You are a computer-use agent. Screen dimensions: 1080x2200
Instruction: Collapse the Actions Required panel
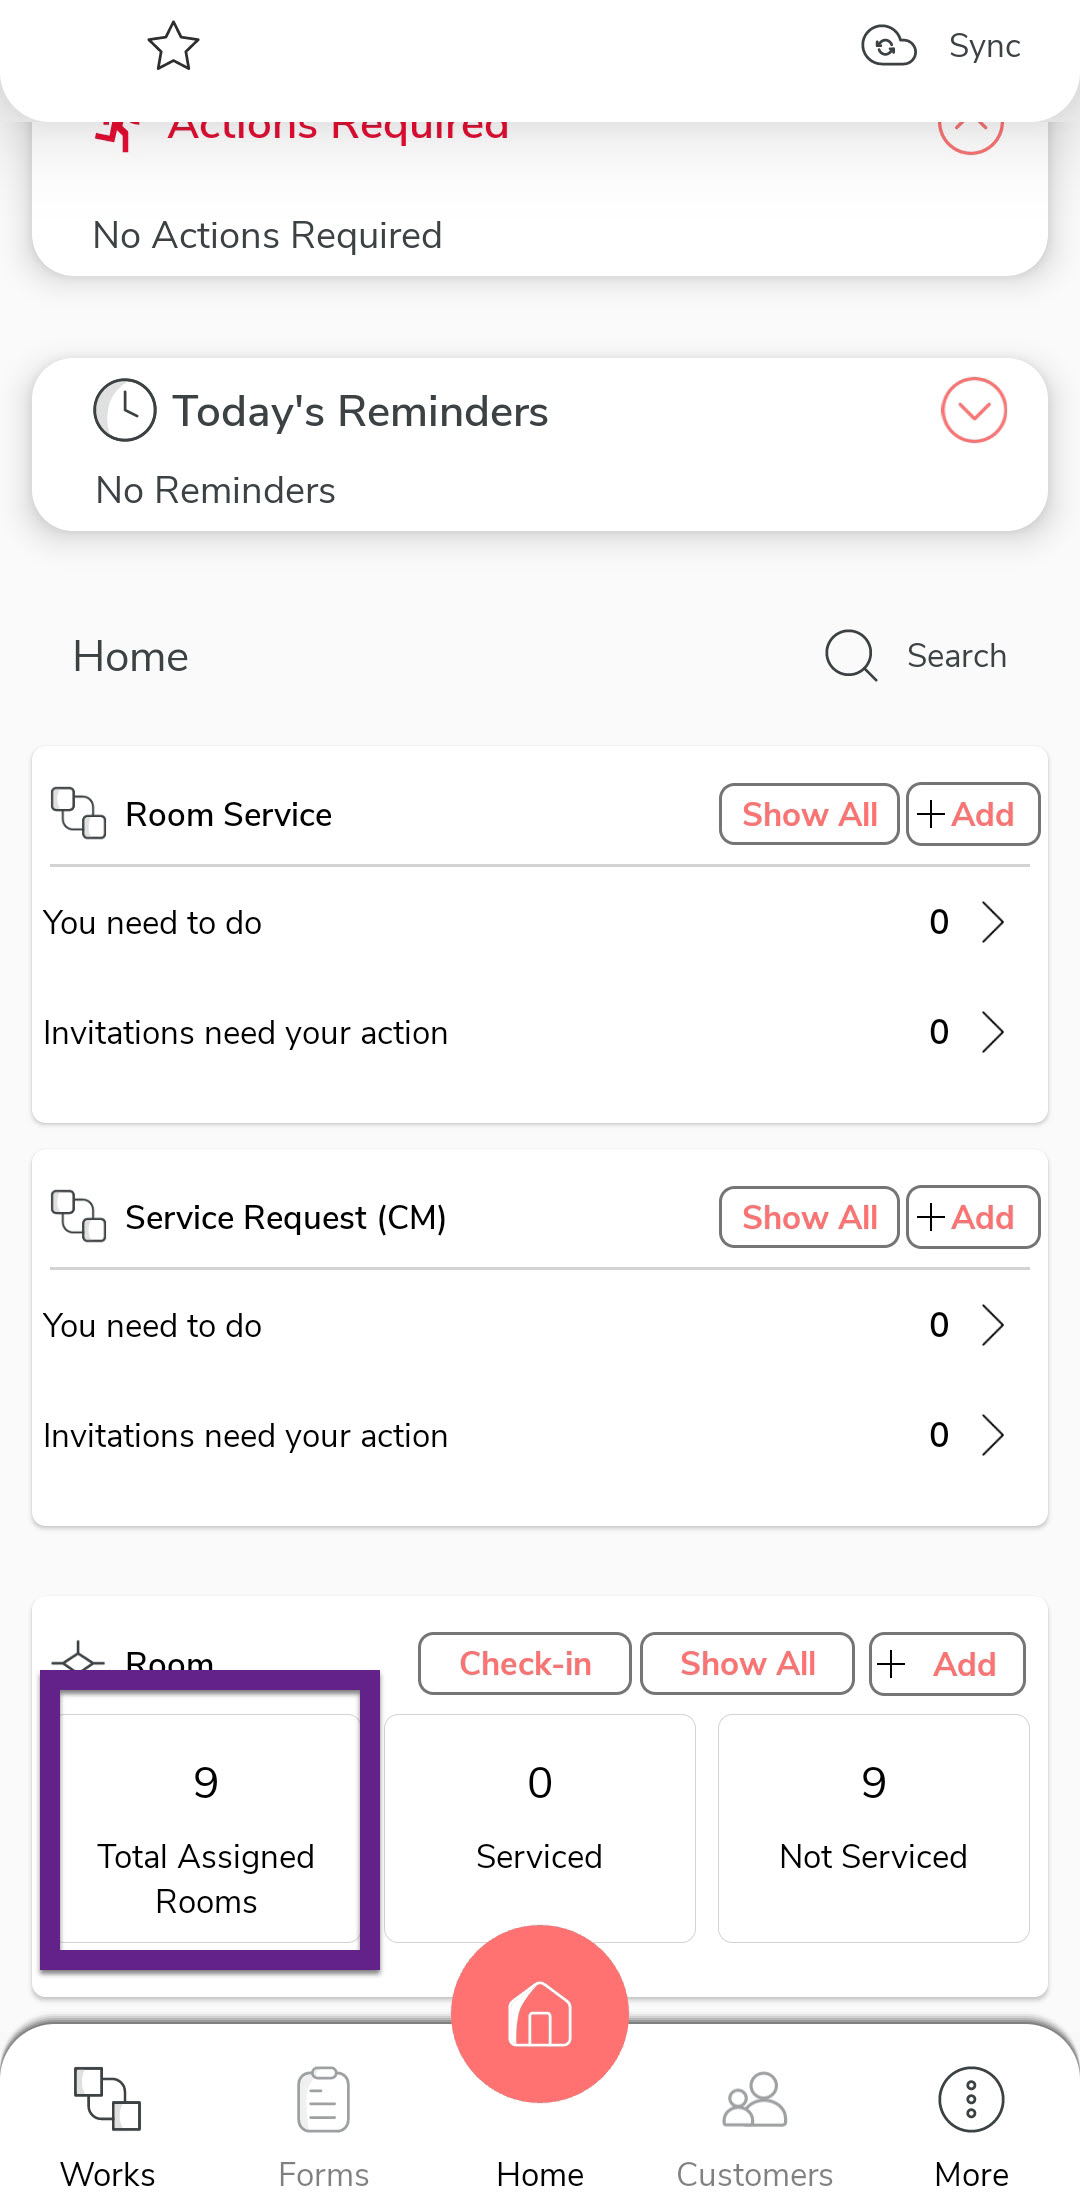970,130
